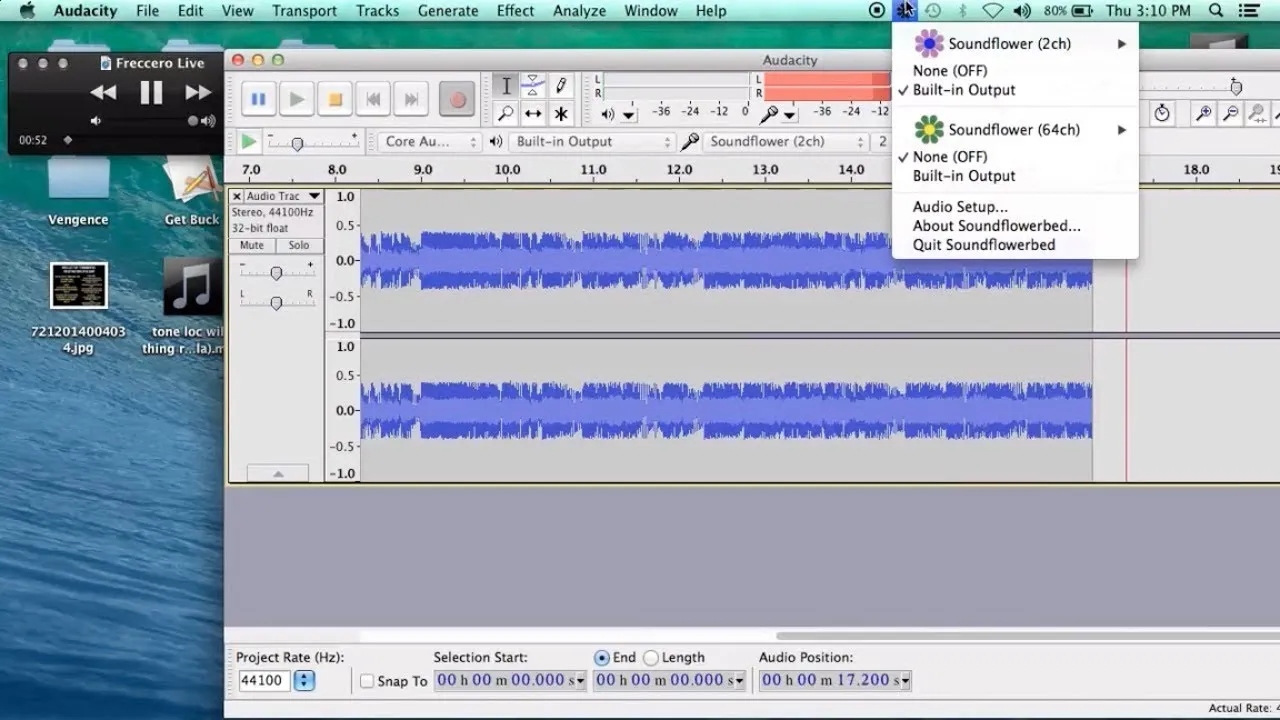Select the Draw (pencil) tool

(562, 86)
